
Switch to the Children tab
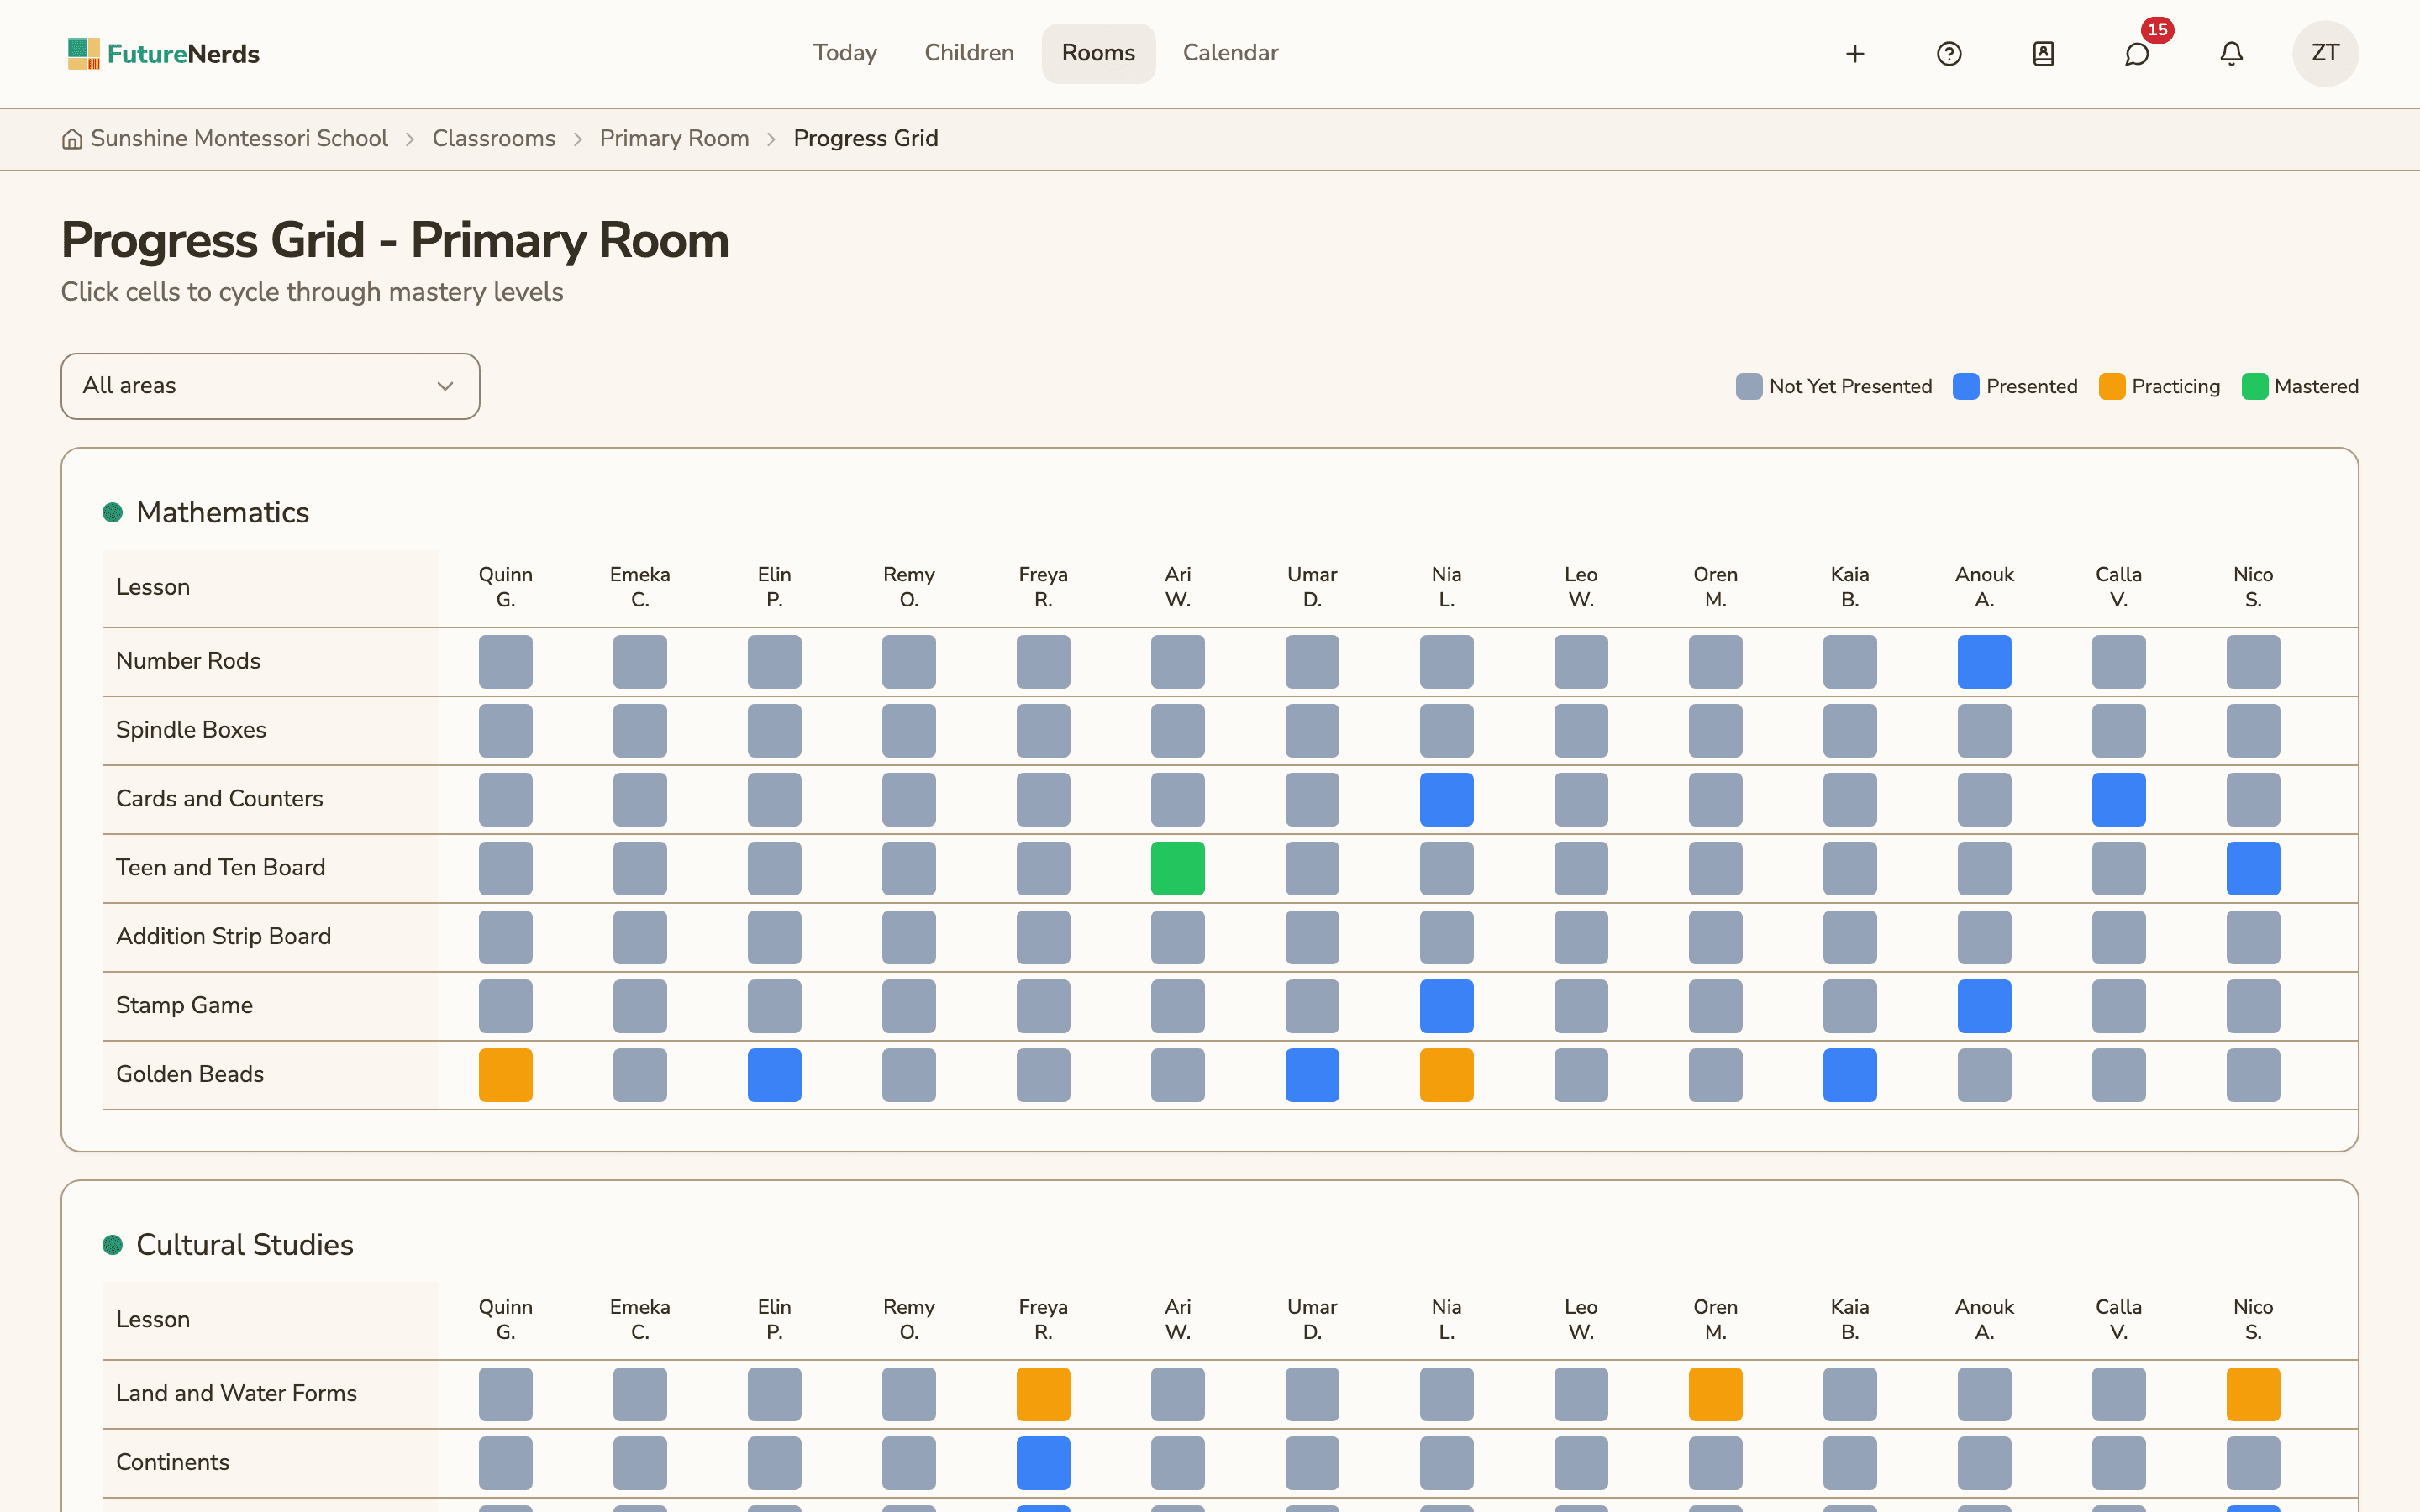(969, 53)
